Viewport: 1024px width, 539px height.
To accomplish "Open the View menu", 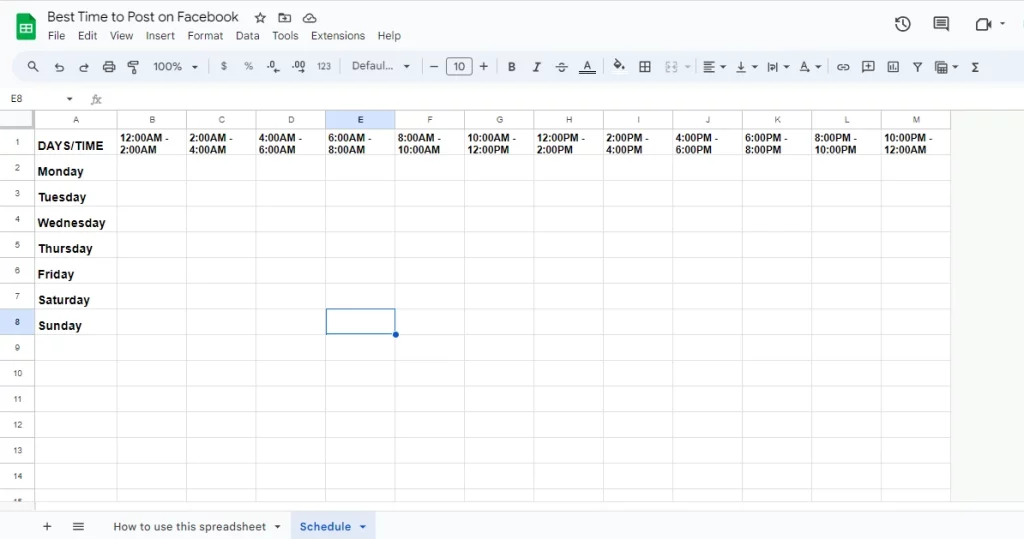I will tap(121, 36).
